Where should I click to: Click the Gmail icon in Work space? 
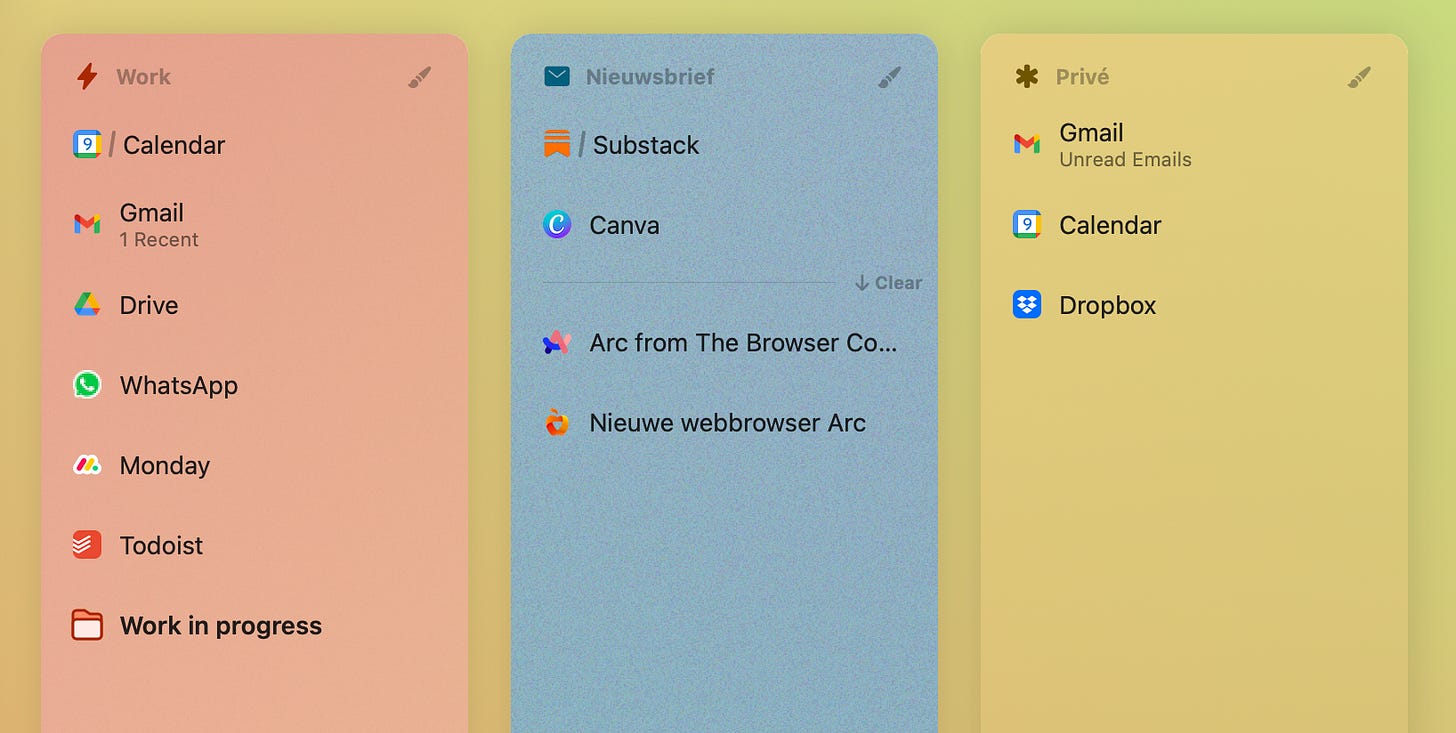pyautogui.click(x=87, y=224)
